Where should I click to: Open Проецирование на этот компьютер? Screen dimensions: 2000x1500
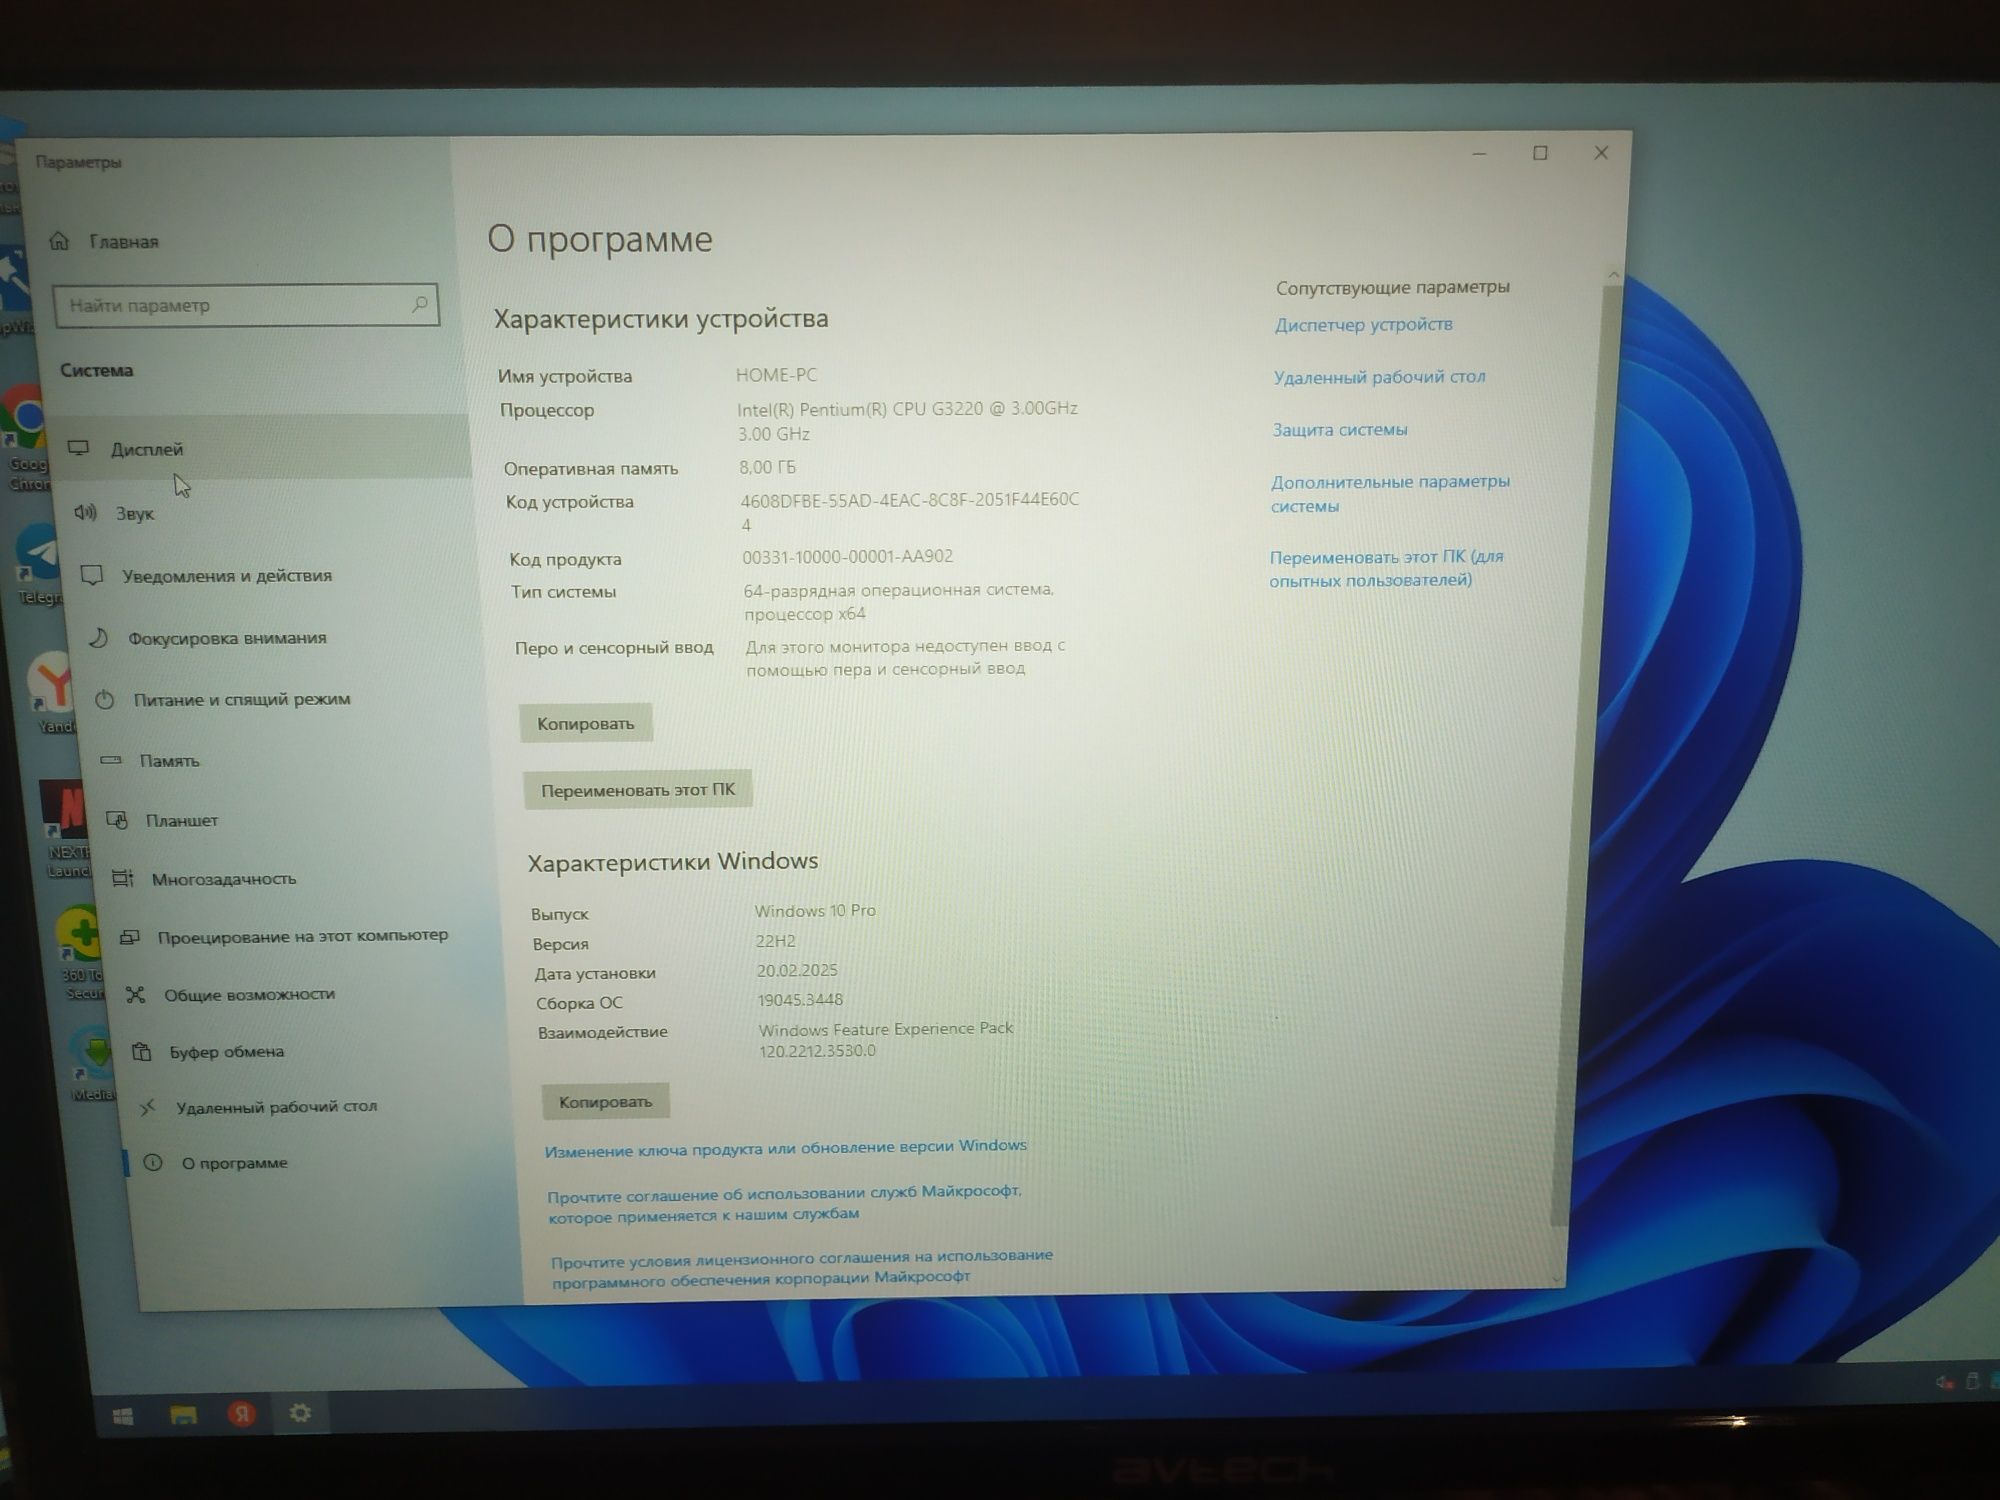tap(302, 936)
